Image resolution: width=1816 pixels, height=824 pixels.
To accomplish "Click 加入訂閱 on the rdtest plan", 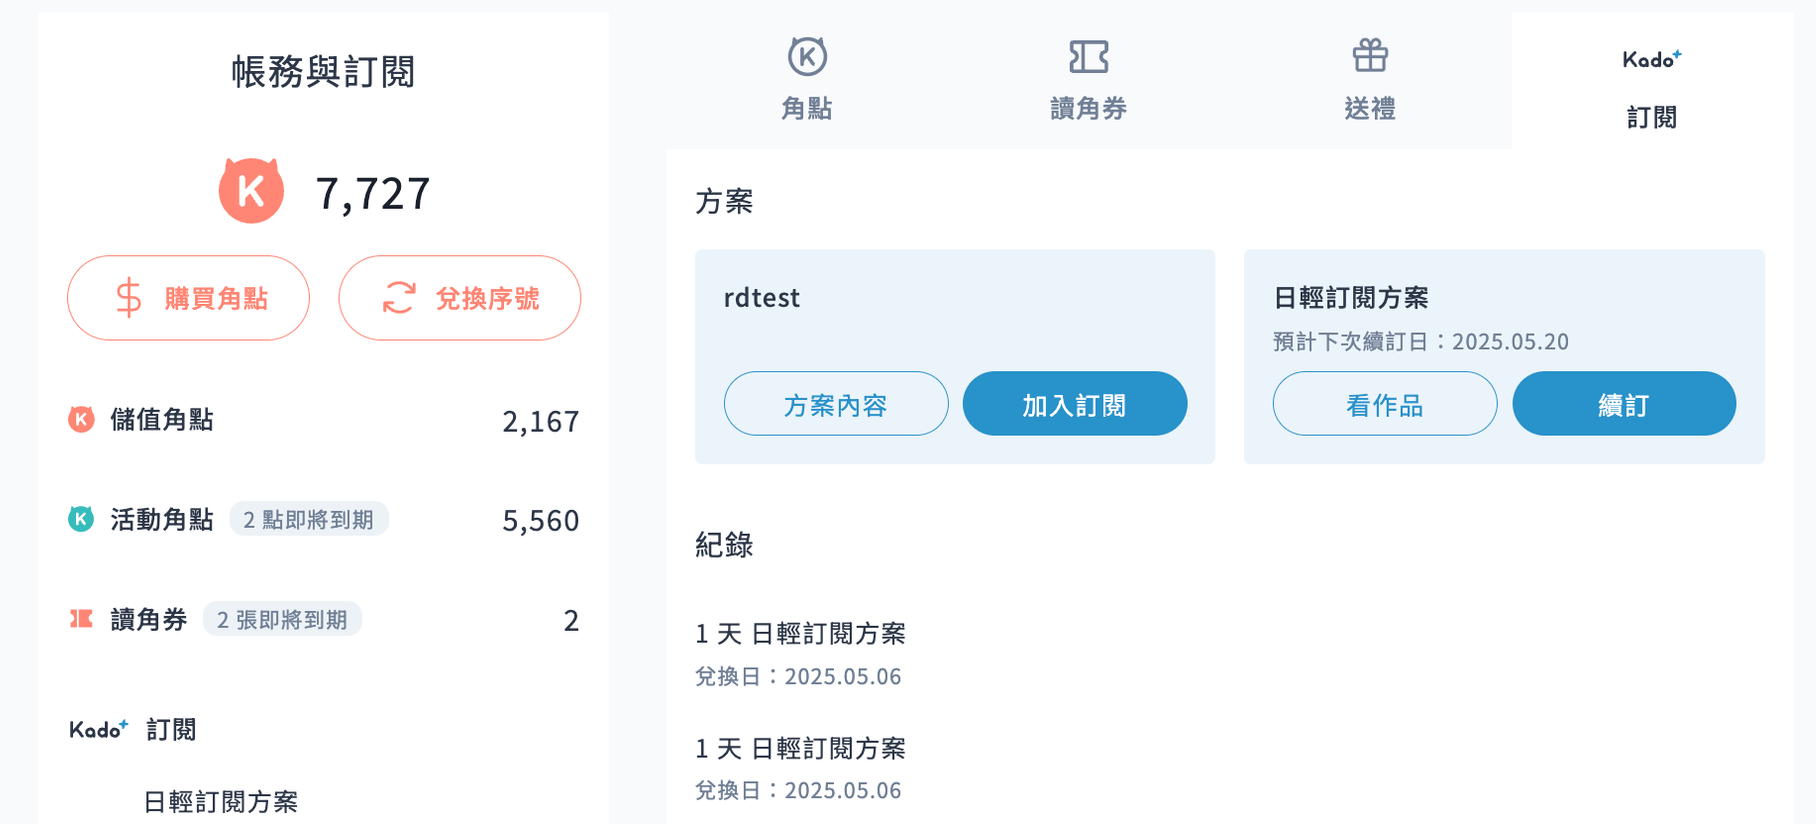I will (x=1075, y=404).
